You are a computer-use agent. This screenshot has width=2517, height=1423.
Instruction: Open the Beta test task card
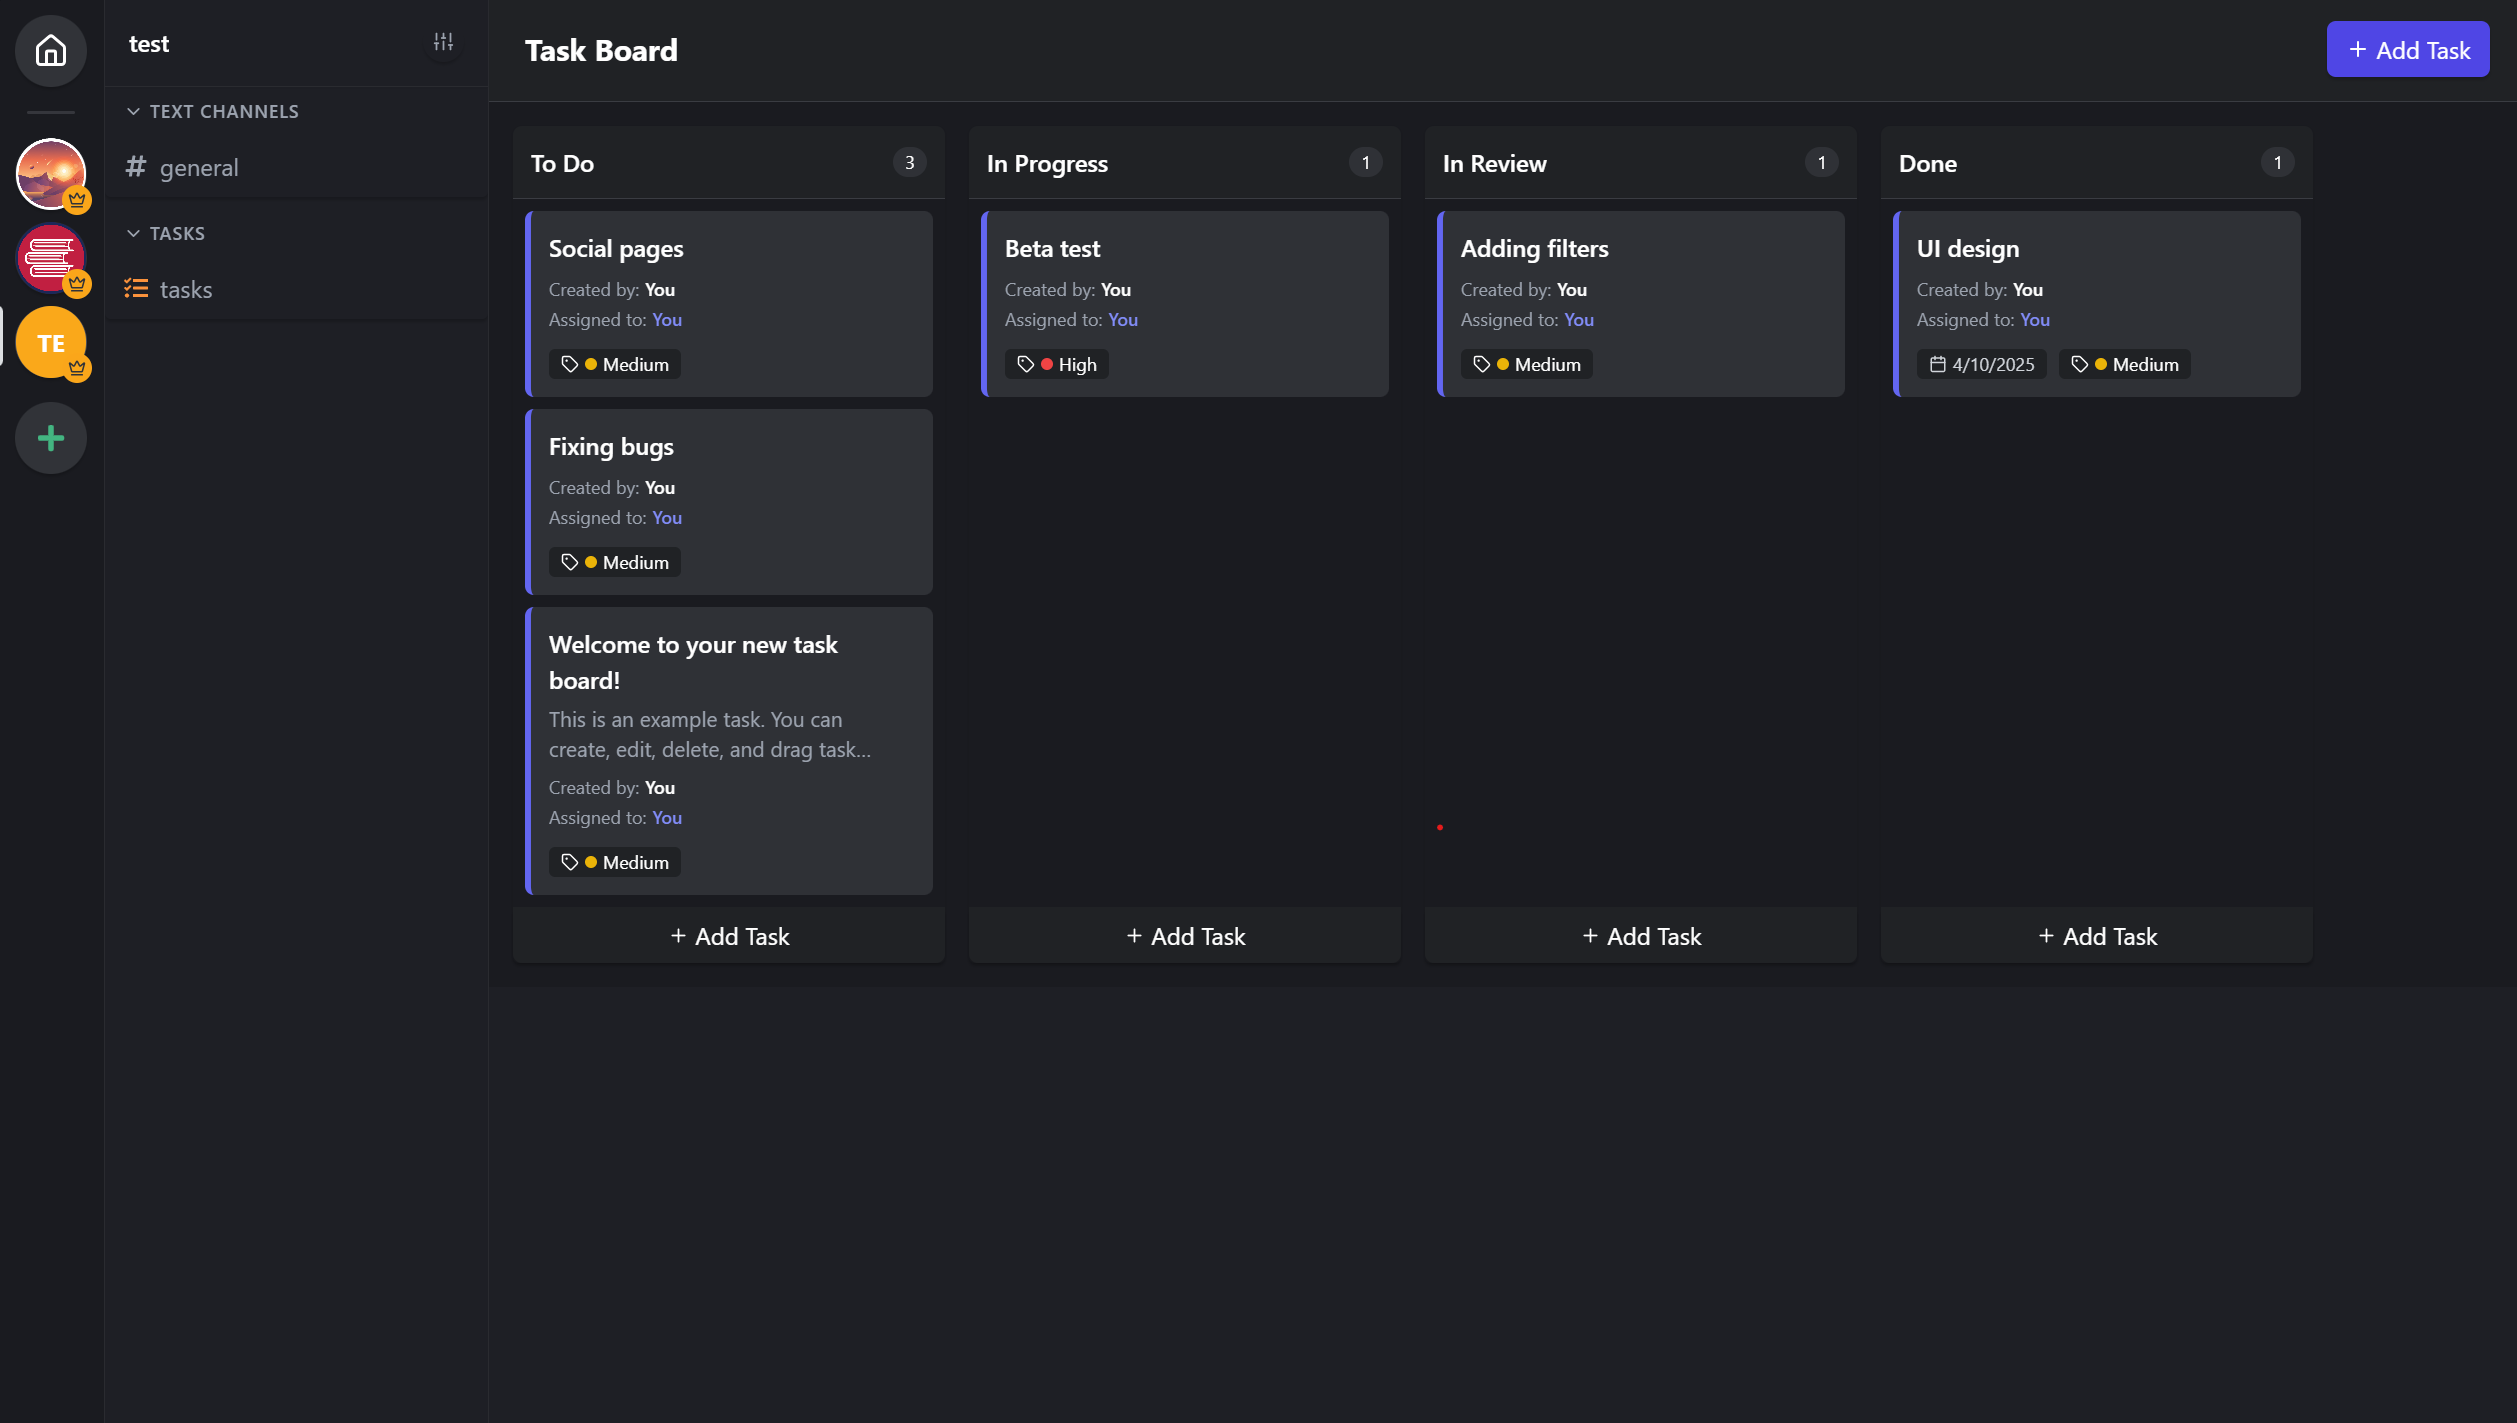coord(1184,304)
